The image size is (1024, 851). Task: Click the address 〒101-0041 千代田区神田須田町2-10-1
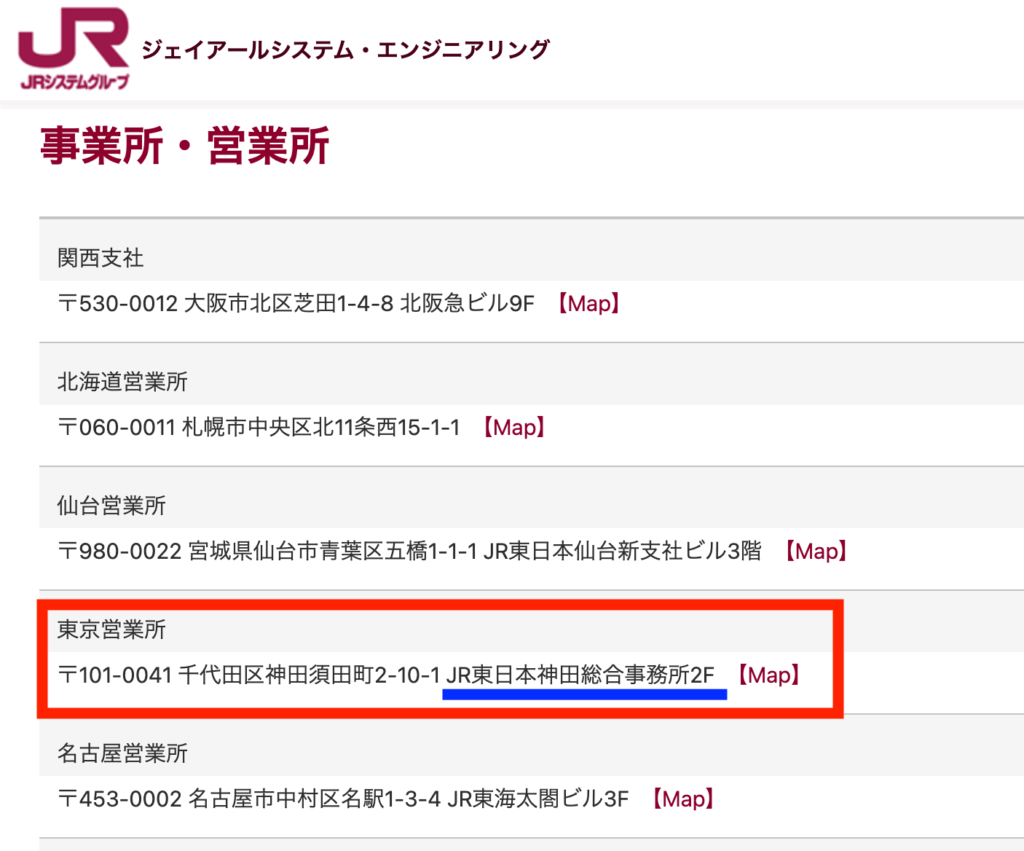pyautogui.click(x=249, y=675)
